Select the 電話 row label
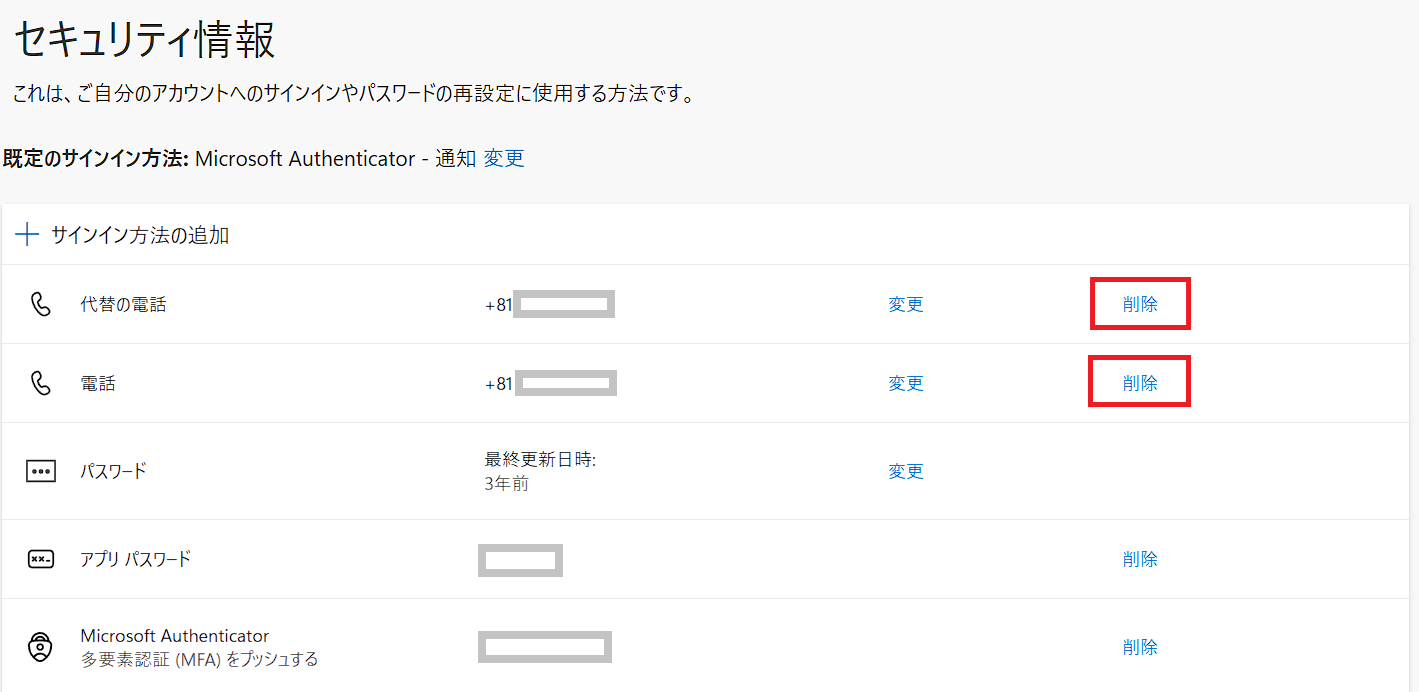Screen dimensions: 1419x692 pyautogui.click(x=98, y=383)
